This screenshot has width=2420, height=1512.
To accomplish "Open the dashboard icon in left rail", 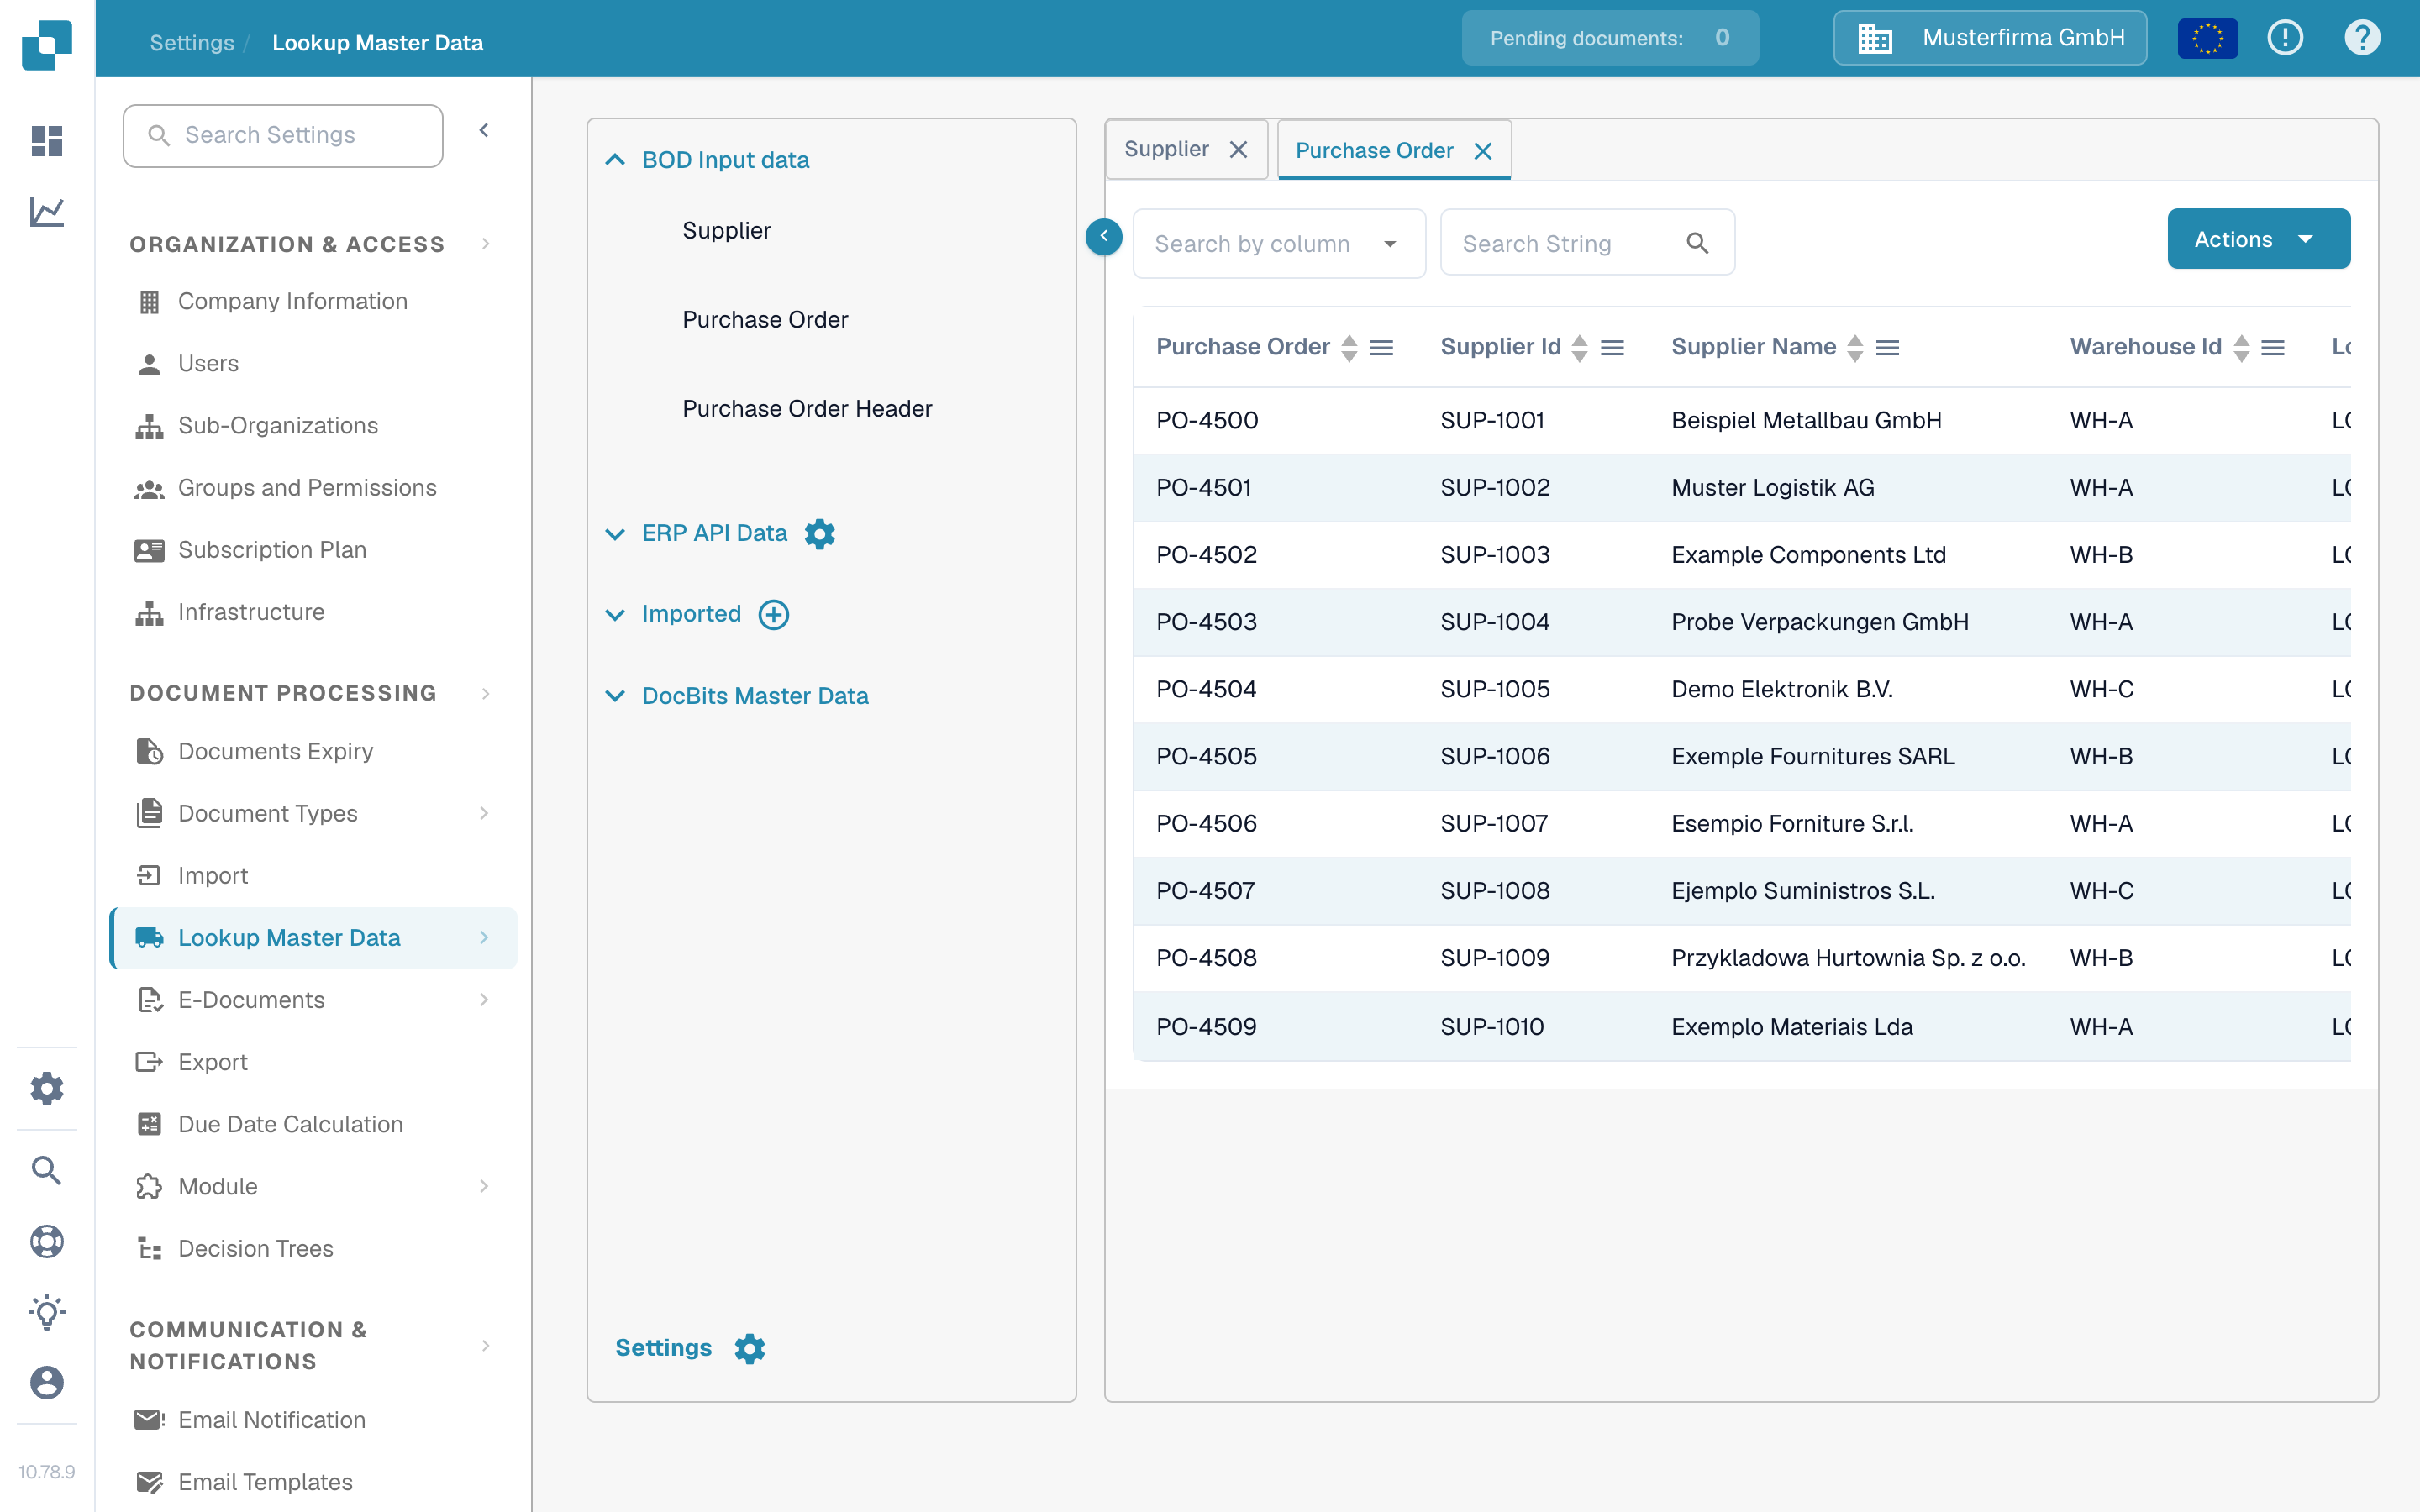I will tap(47, 141).
